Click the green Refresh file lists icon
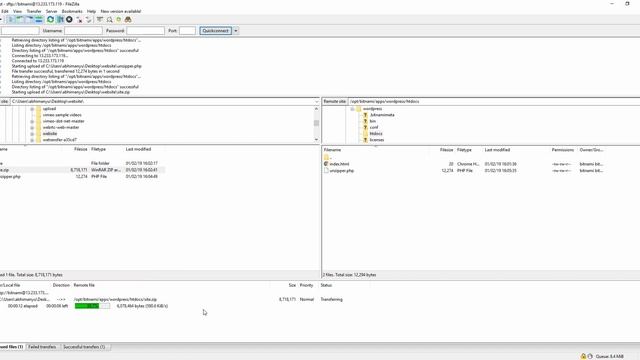The width and height of the screenshot is (640, 360). 50,20
